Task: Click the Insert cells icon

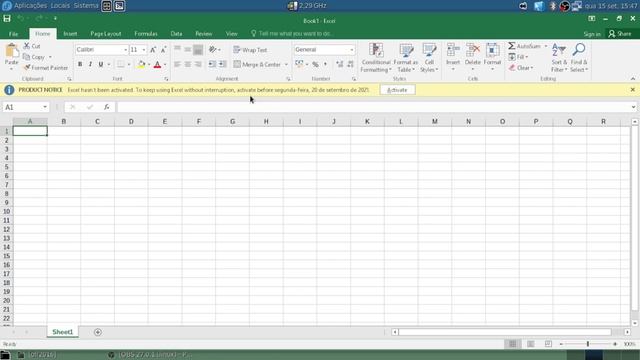Action: click(x=453, y=51)
